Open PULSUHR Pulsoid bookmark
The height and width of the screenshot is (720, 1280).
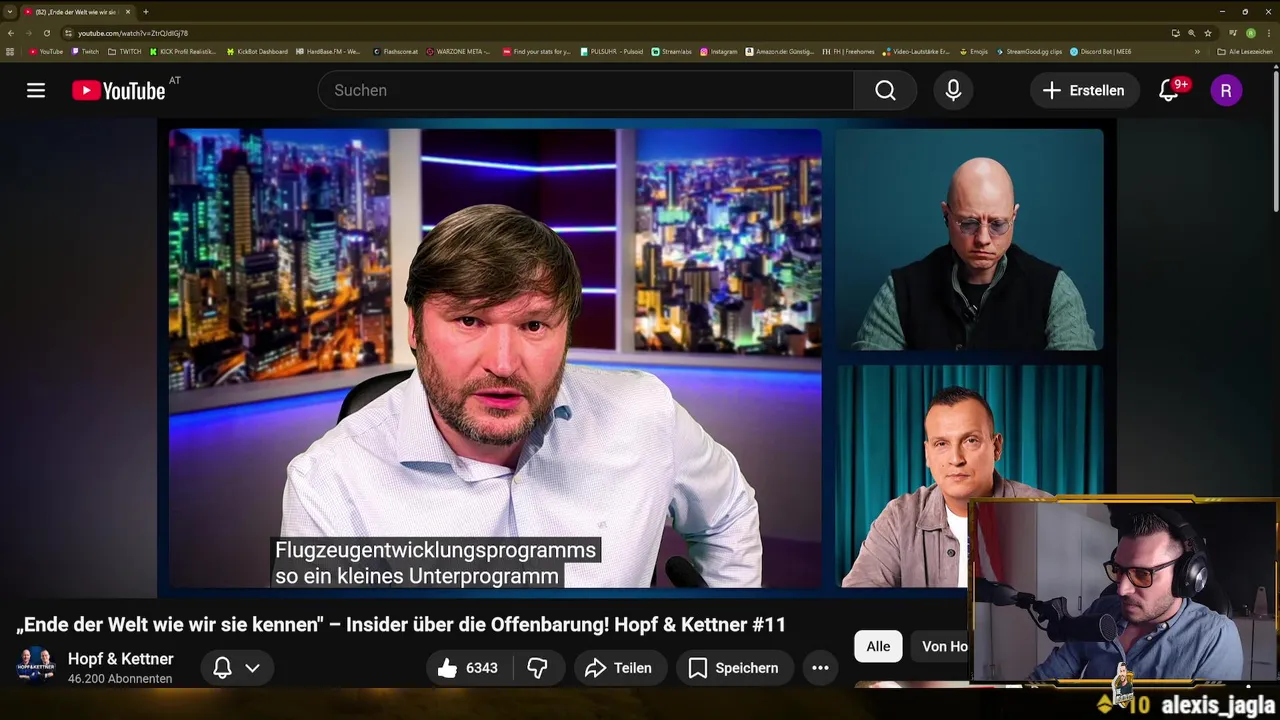point(612,51)
